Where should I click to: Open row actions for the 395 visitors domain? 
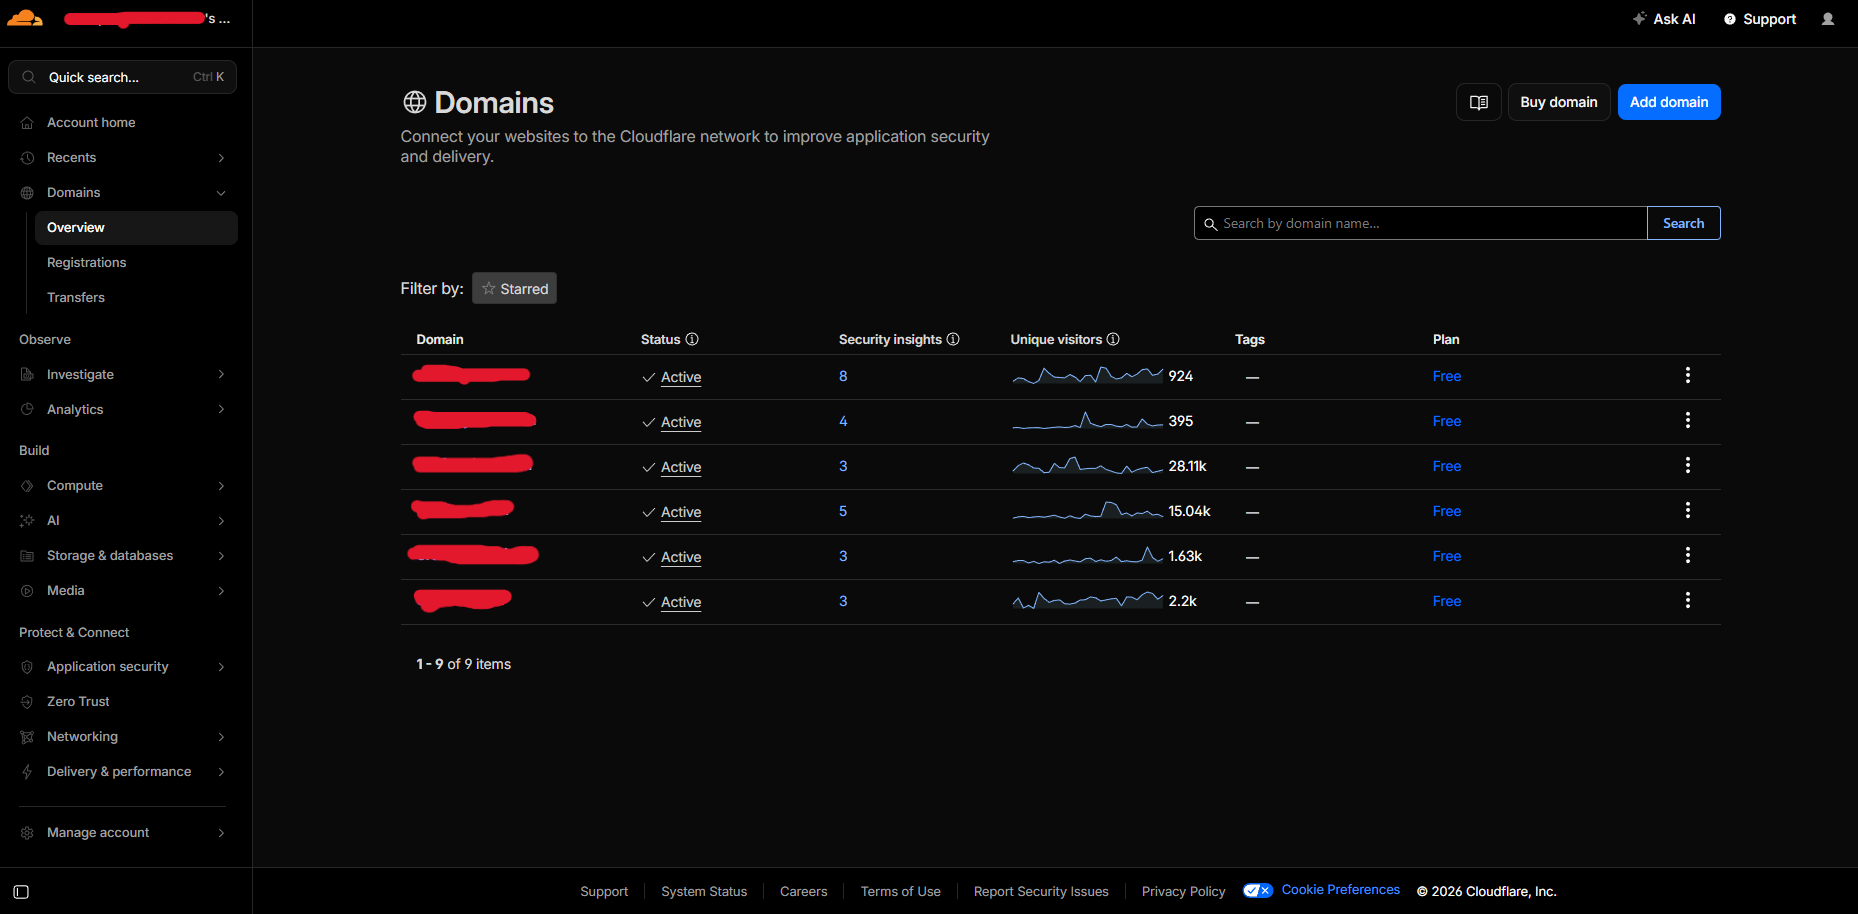tap(1688, 420)
